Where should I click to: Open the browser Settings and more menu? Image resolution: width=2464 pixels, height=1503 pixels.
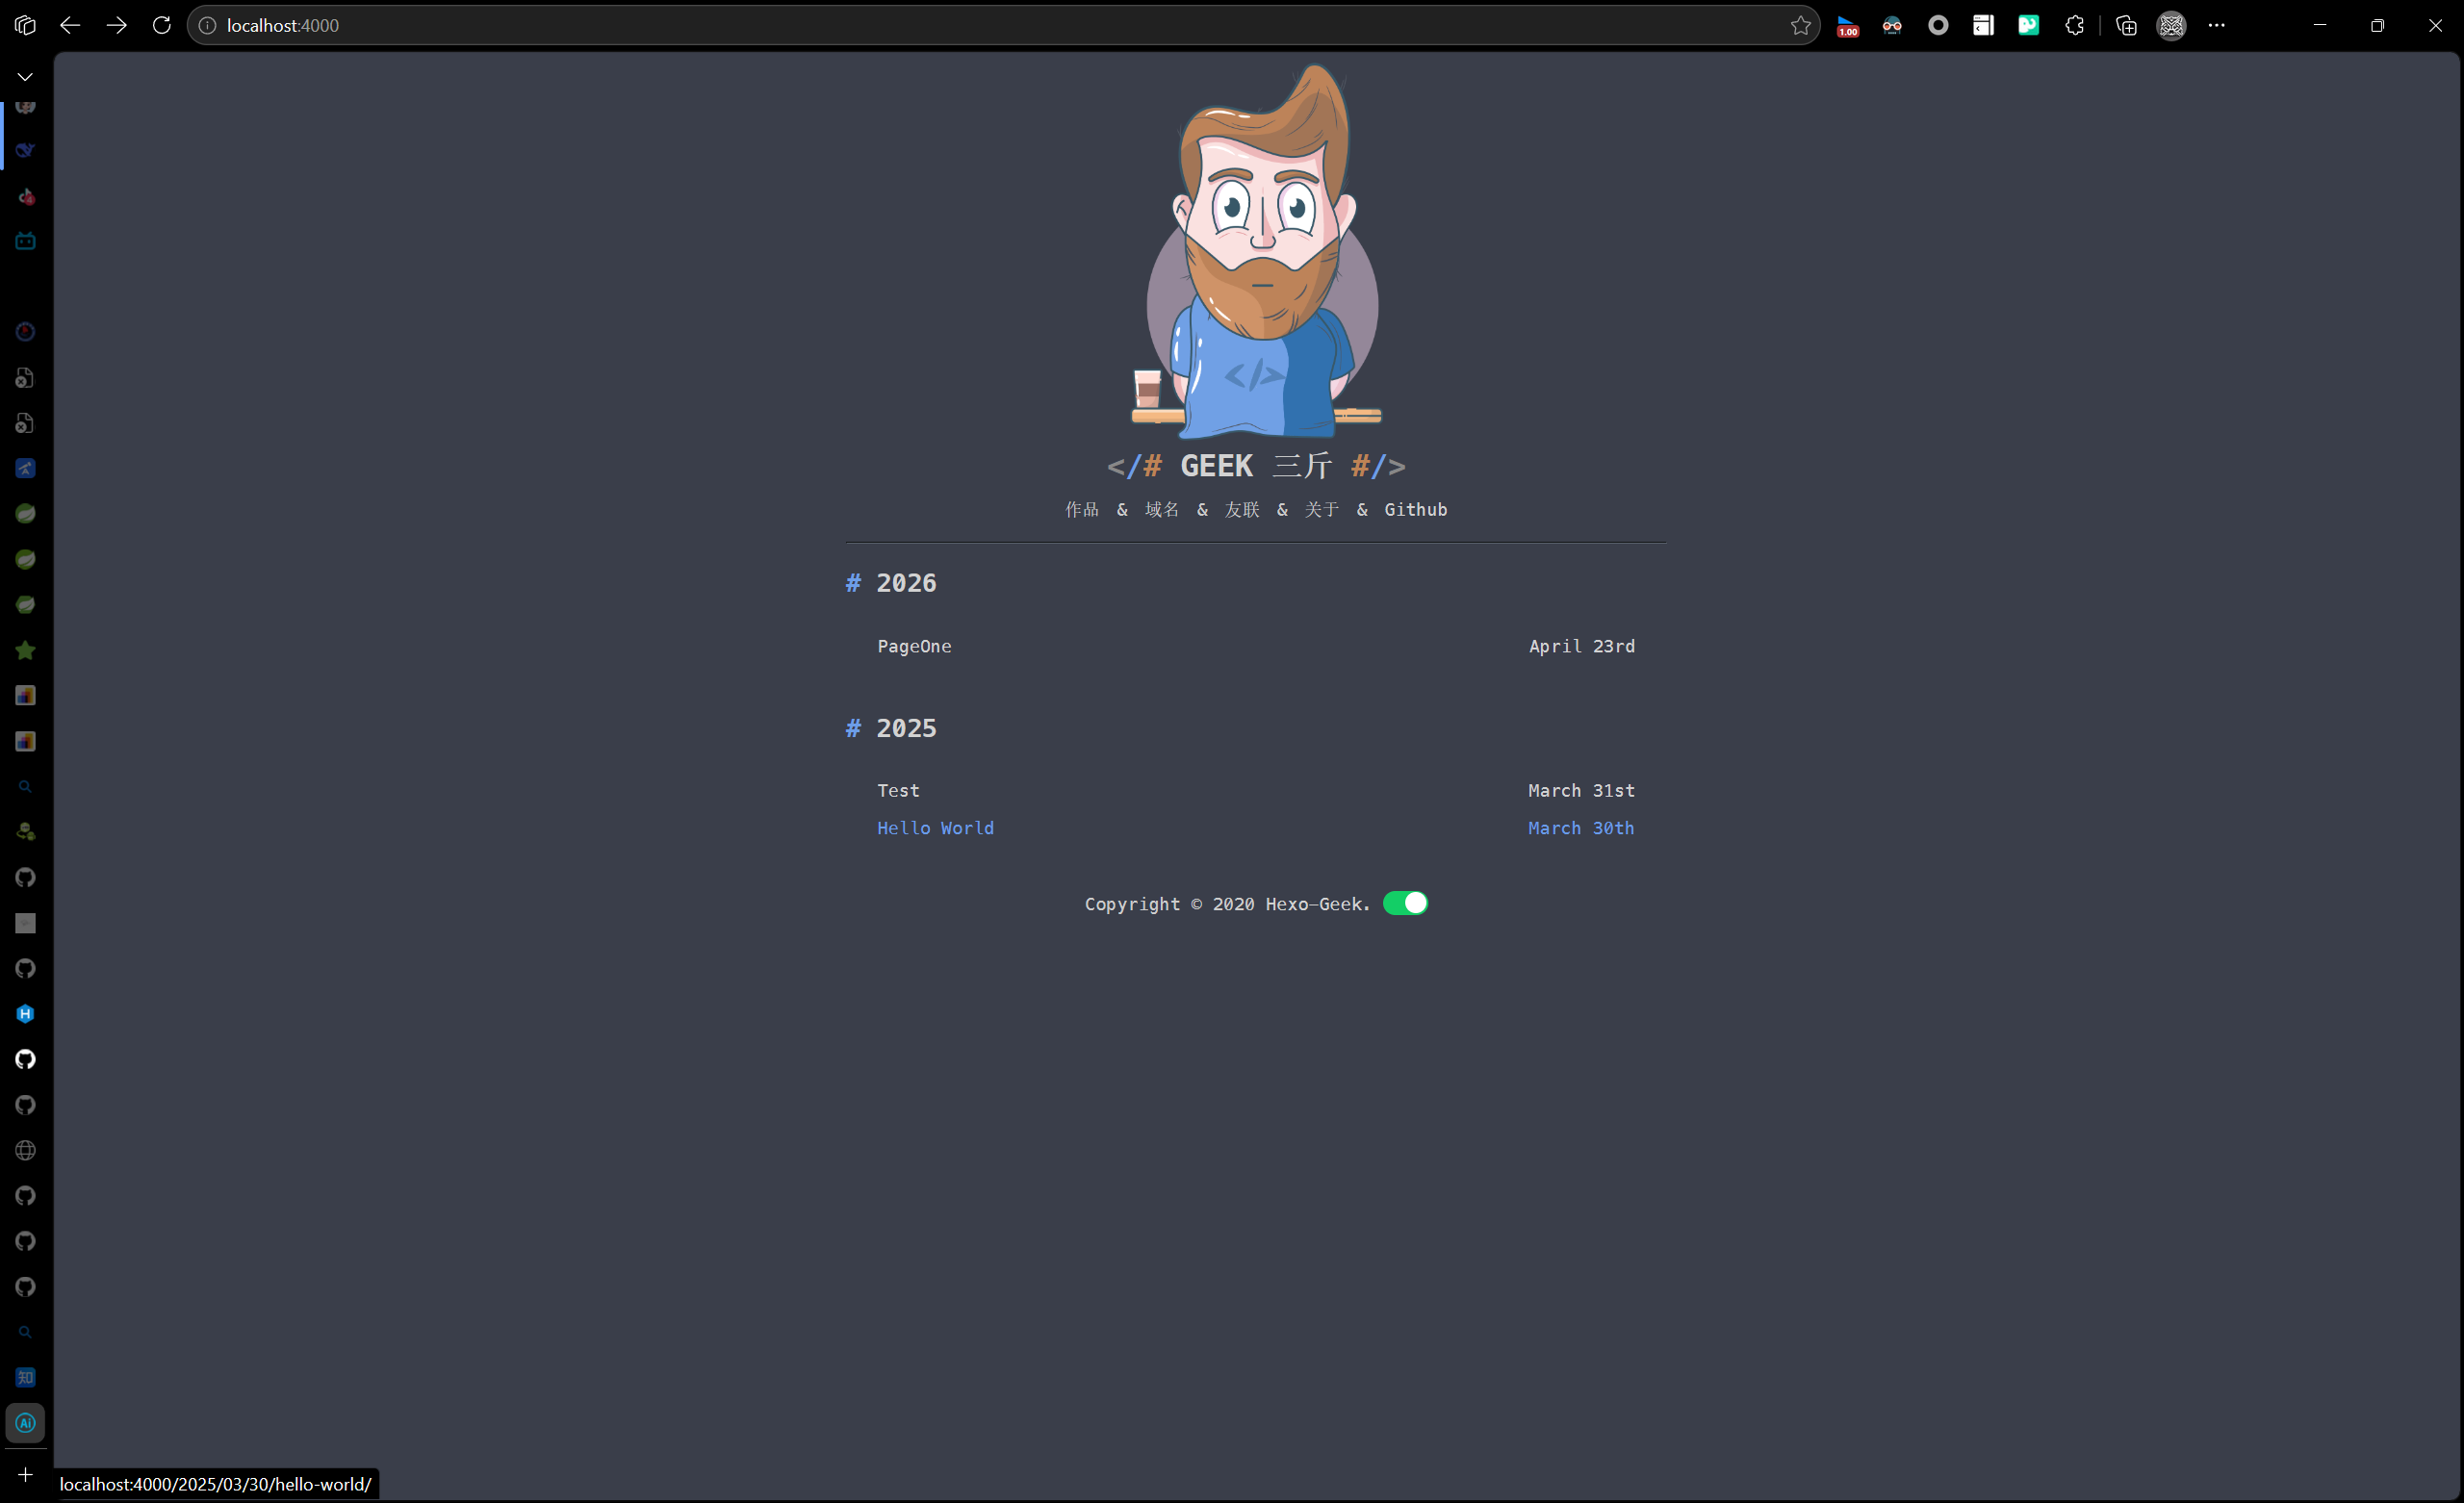2216,25
